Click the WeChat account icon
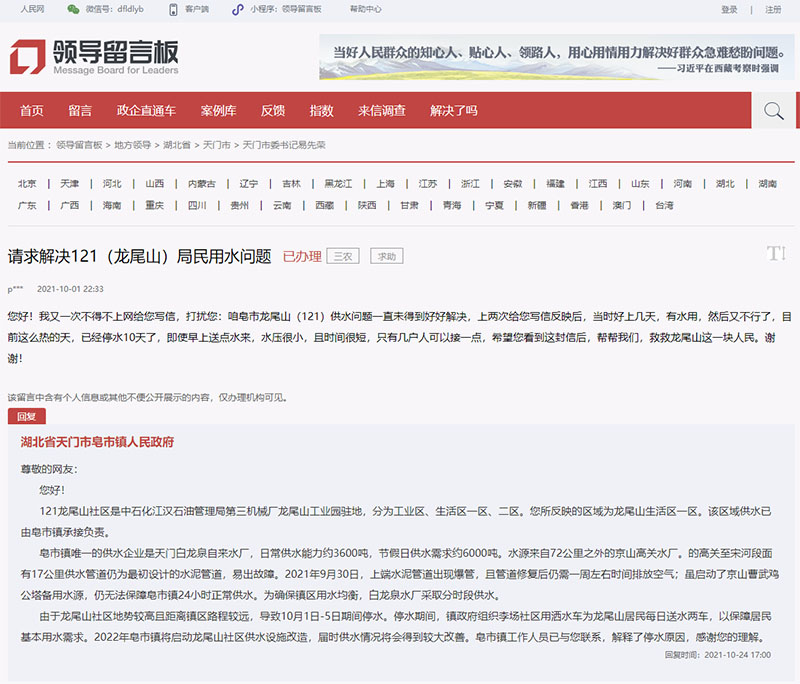The image size is (800, 684). pyautogui.click(x=73, y=9)
